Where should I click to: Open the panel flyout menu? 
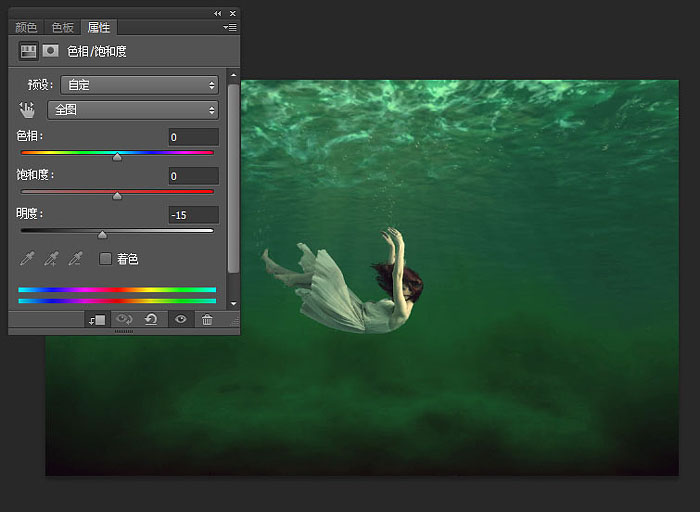tap(230, 28)
